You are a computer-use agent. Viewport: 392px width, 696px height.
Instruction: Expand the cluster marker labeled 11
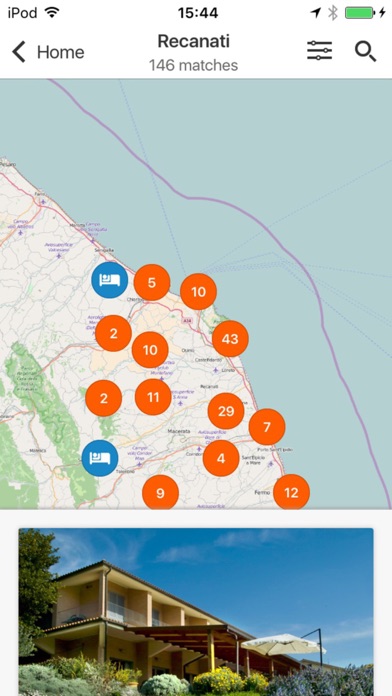[153, 397]
